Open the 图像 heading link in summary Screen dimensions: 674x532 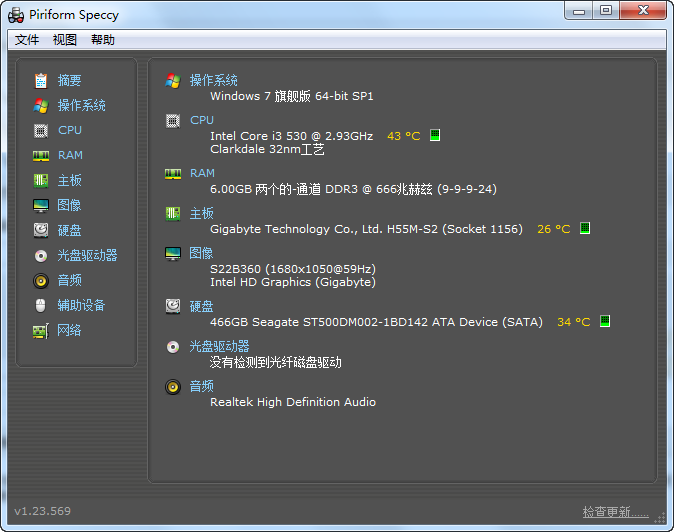click(202, 254)
